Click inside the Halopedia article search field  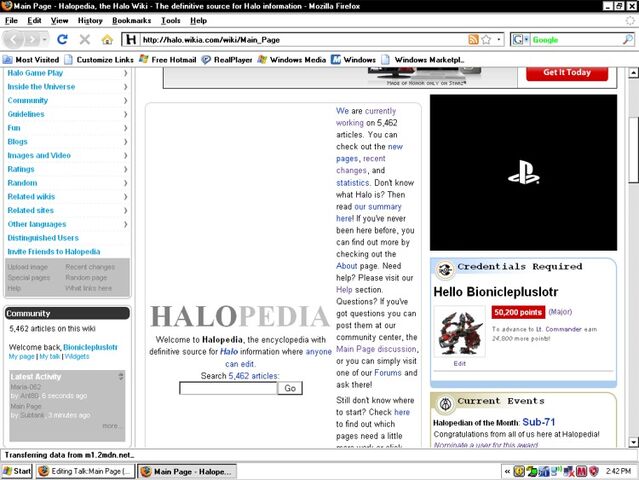[x=228, y=388]
